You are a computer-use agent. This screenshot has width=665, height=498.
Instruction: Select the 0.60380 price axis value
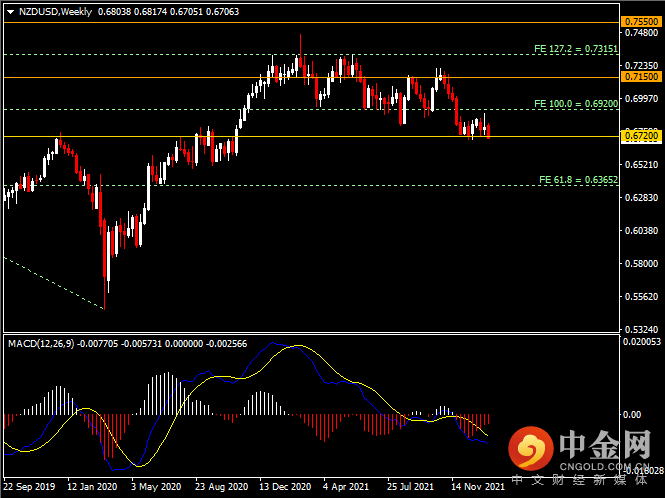[x=642, y=231]
